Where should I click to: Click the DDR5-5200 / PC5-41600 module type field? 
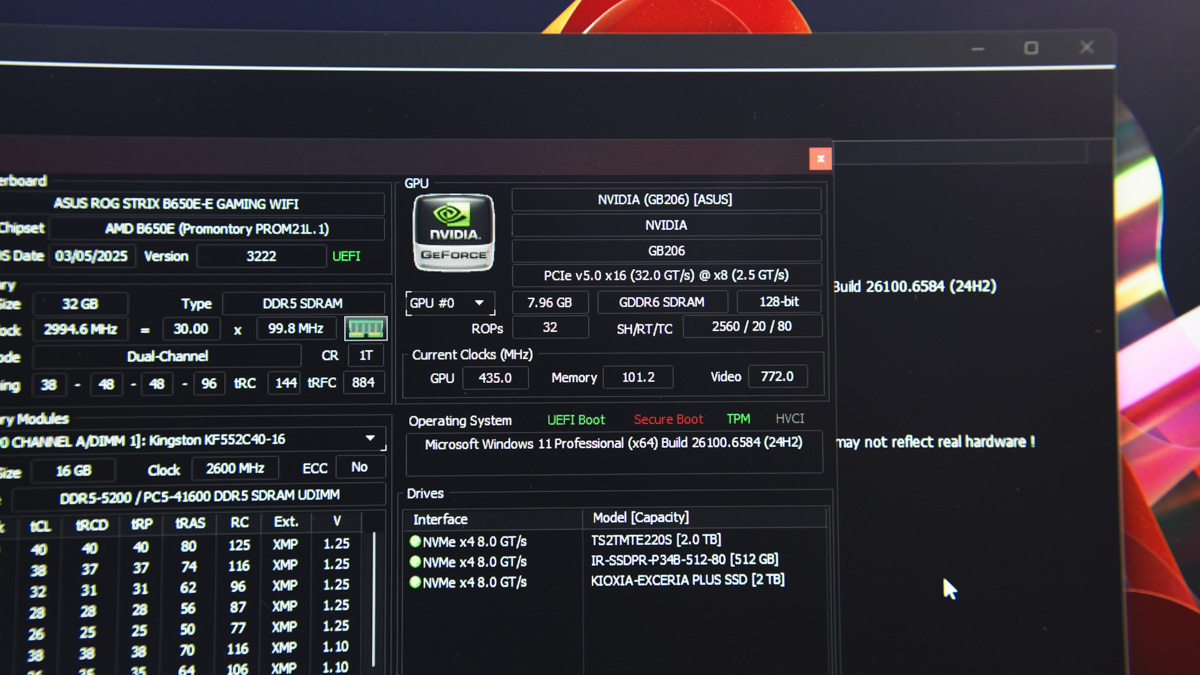point(199,495)
